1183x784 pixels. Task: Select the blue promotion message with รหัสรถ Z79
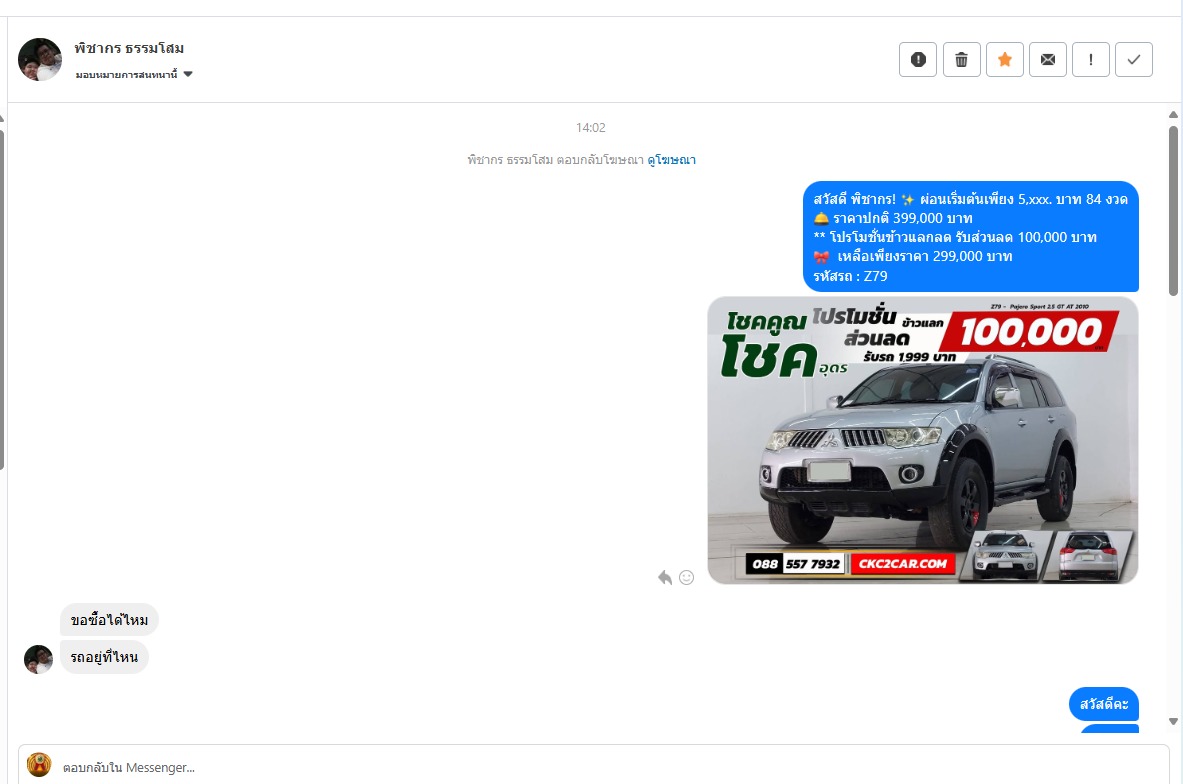[x=970, y=237]
